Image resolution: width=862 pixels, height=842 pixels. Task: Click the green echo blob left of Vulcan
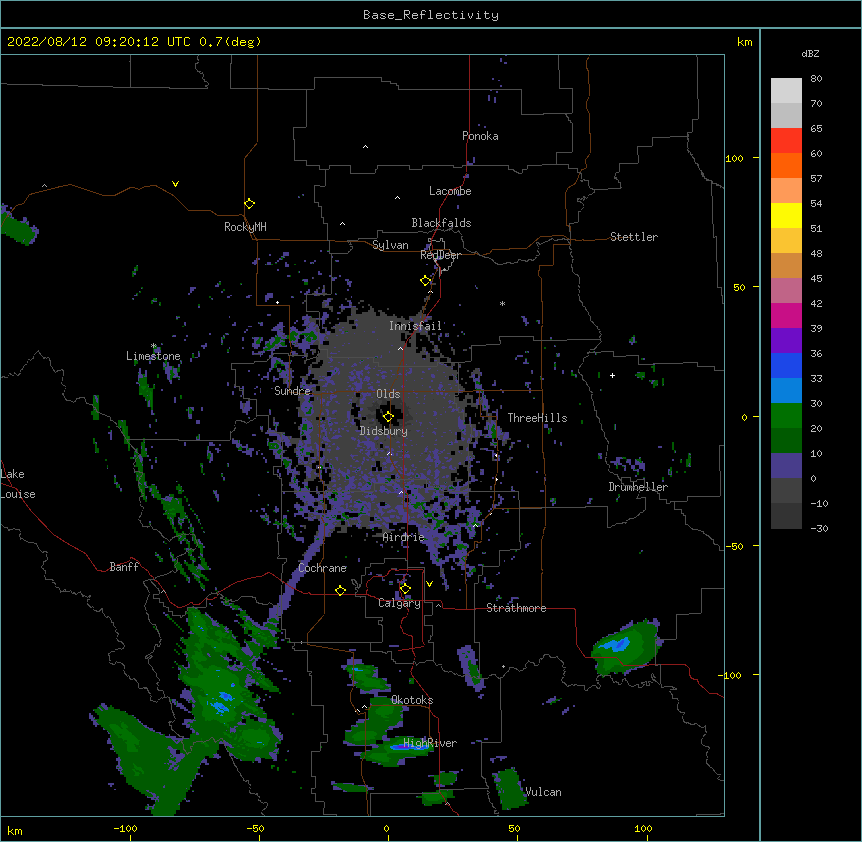click(510, 789)
